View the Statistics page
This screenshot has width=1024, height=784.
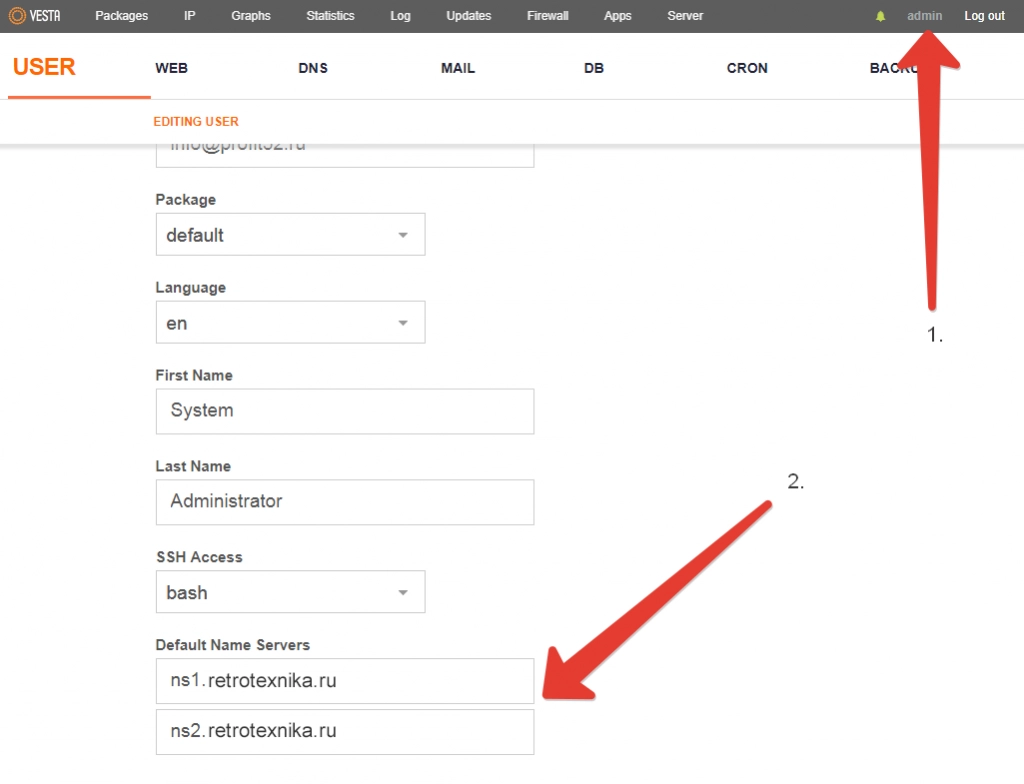(x=330, y=16)
